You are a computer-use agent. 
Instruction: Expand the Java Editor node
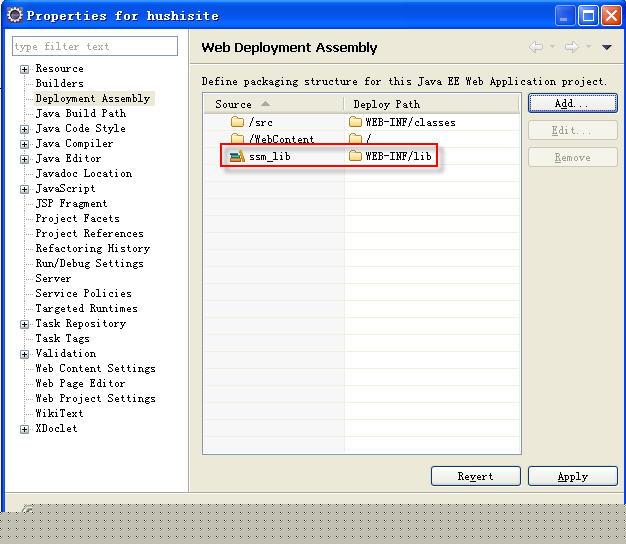(24, 160)
